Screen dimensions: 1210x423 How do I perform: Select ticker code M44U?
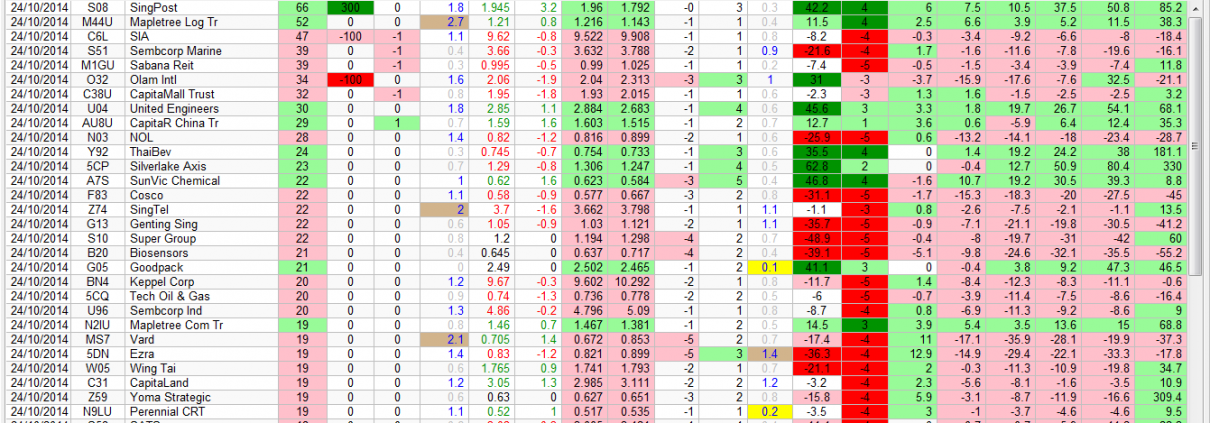[x=97, y=21]
